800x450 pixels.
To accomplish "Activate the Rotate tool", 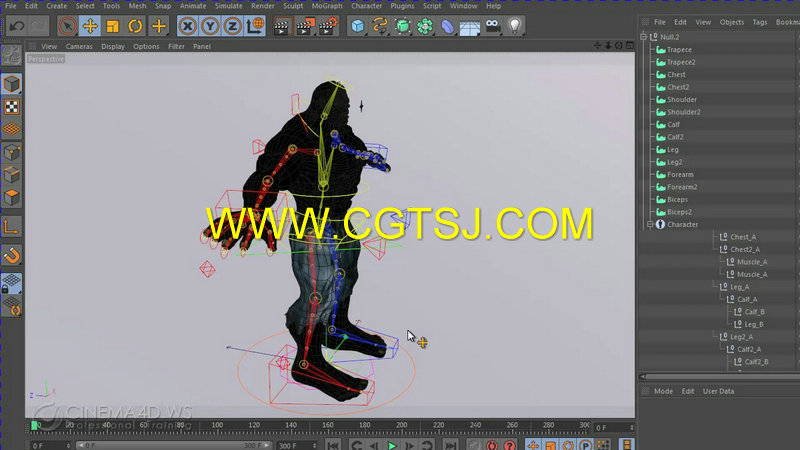I will [135, 26].
